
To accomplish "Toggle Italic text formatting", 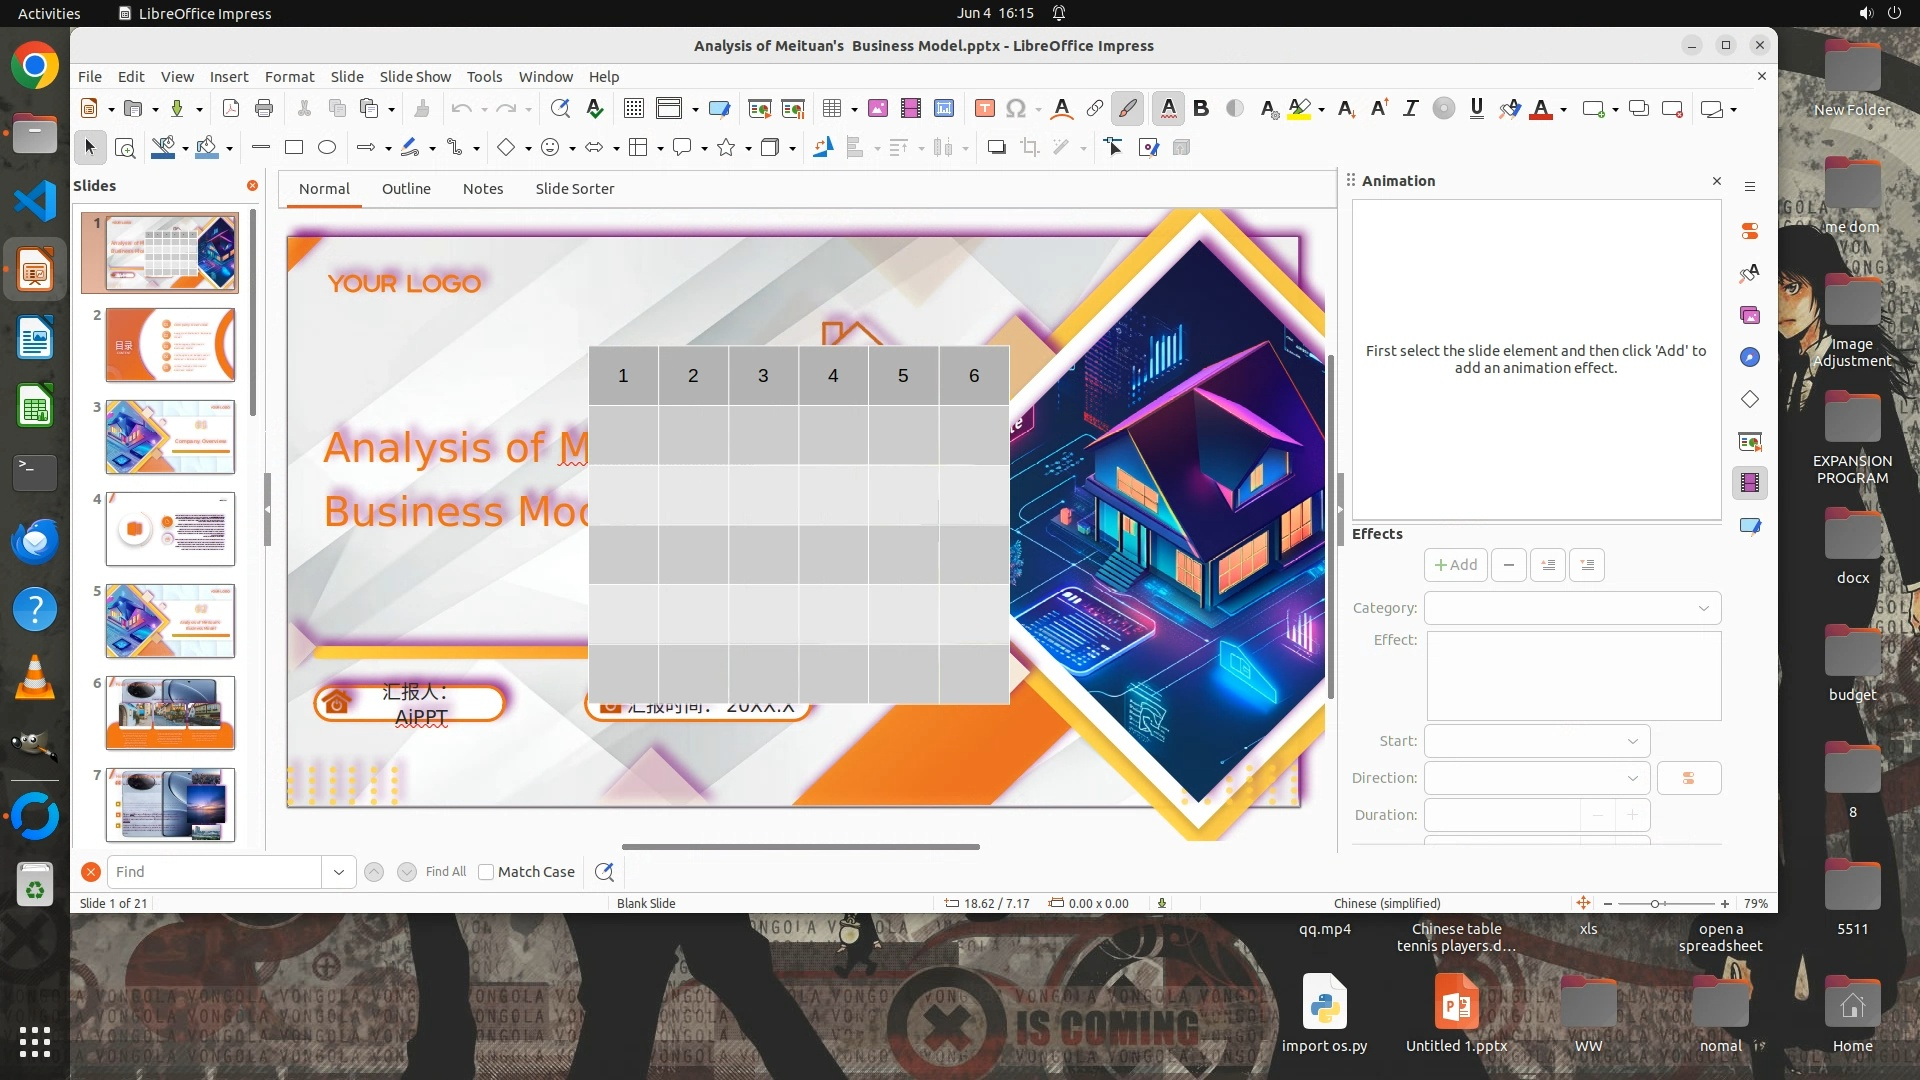I will point(1410,109).
